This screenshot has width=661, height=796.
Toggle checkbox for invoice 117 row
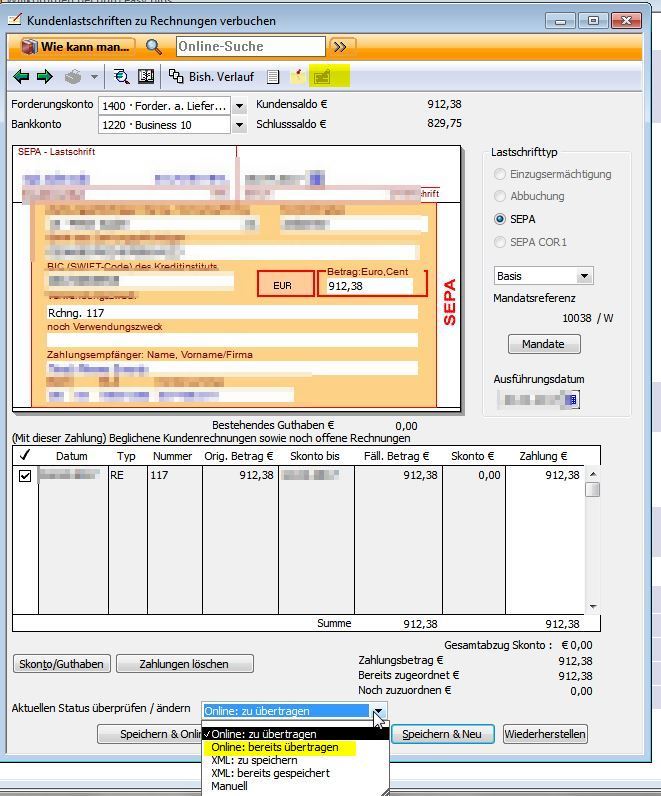click(x=25, y=476)
